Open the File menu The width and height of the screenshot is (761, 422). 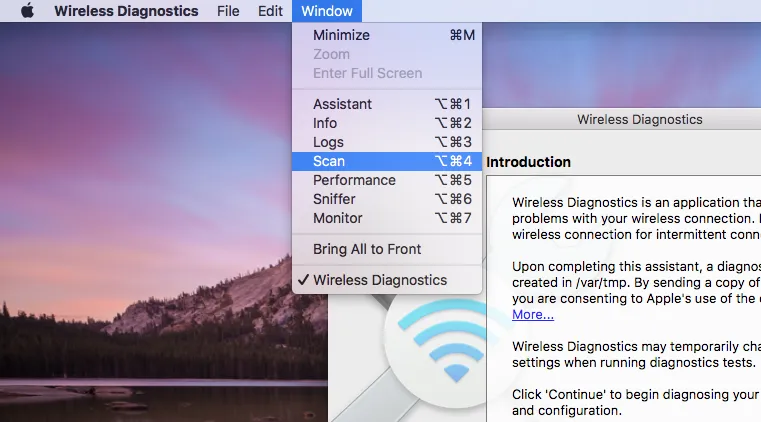click(228, 11)
